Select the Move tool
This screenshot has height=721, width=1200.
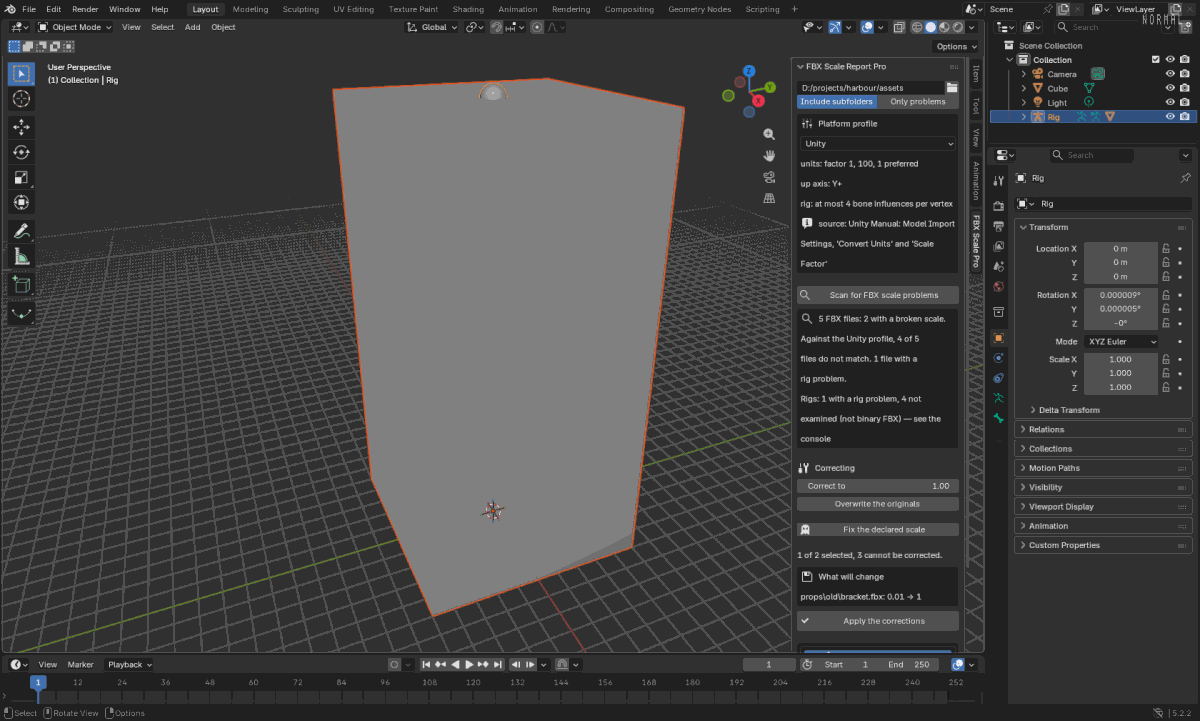(x=21, y=127)
